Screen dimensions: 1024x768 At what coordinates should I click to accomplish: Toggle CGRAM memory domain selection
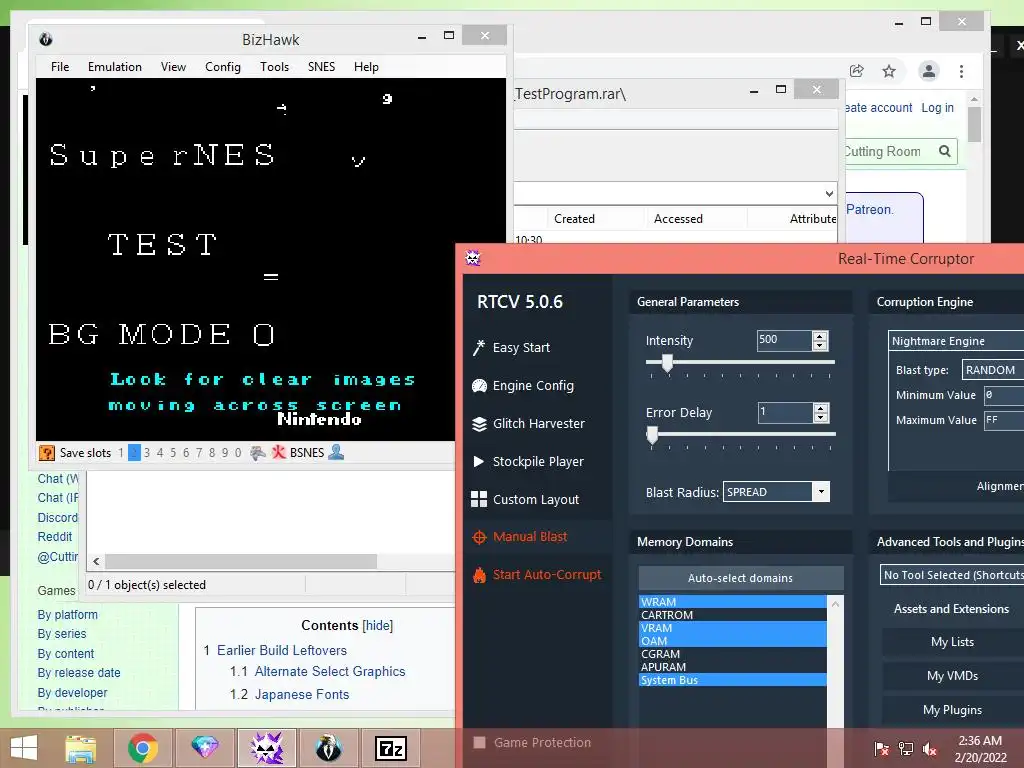[732, 654]
